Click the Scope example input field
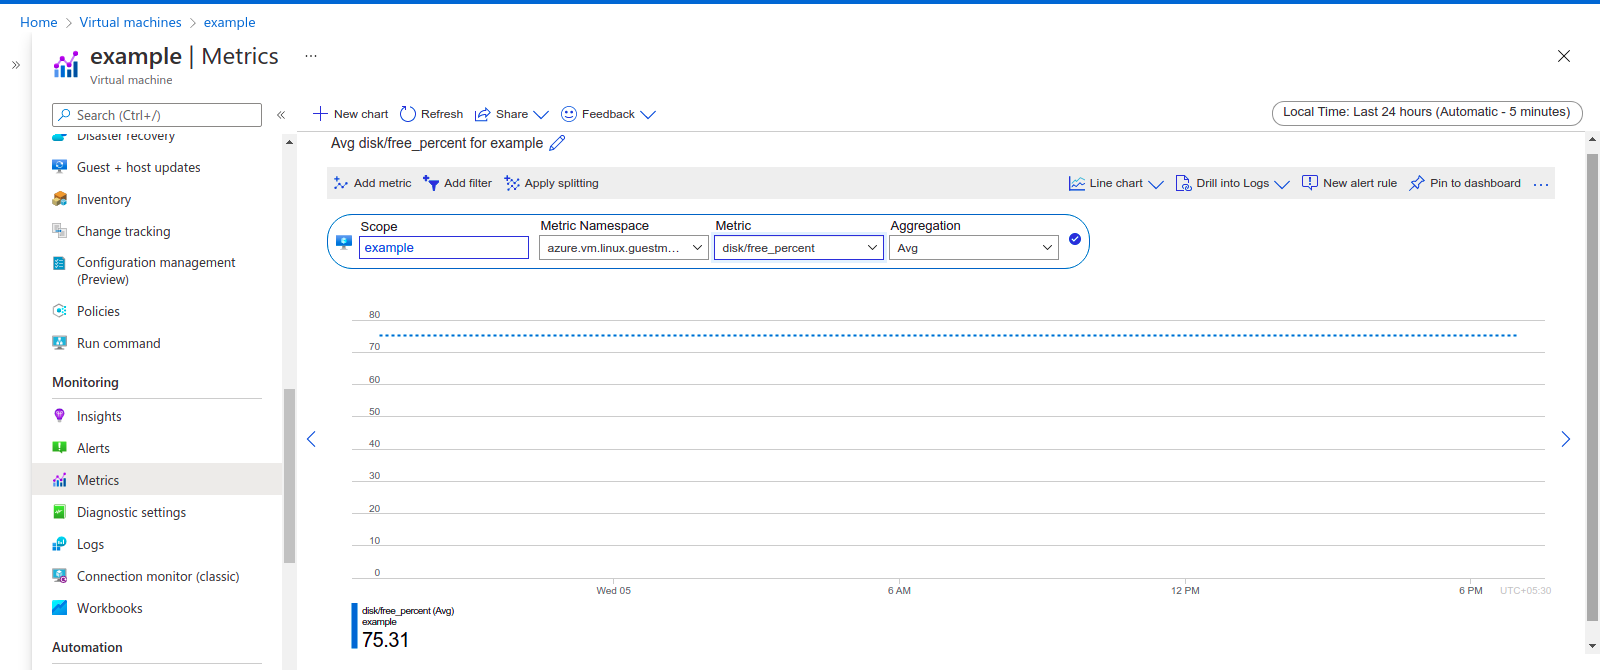1600x670 pixels. (x=444, y=248)
